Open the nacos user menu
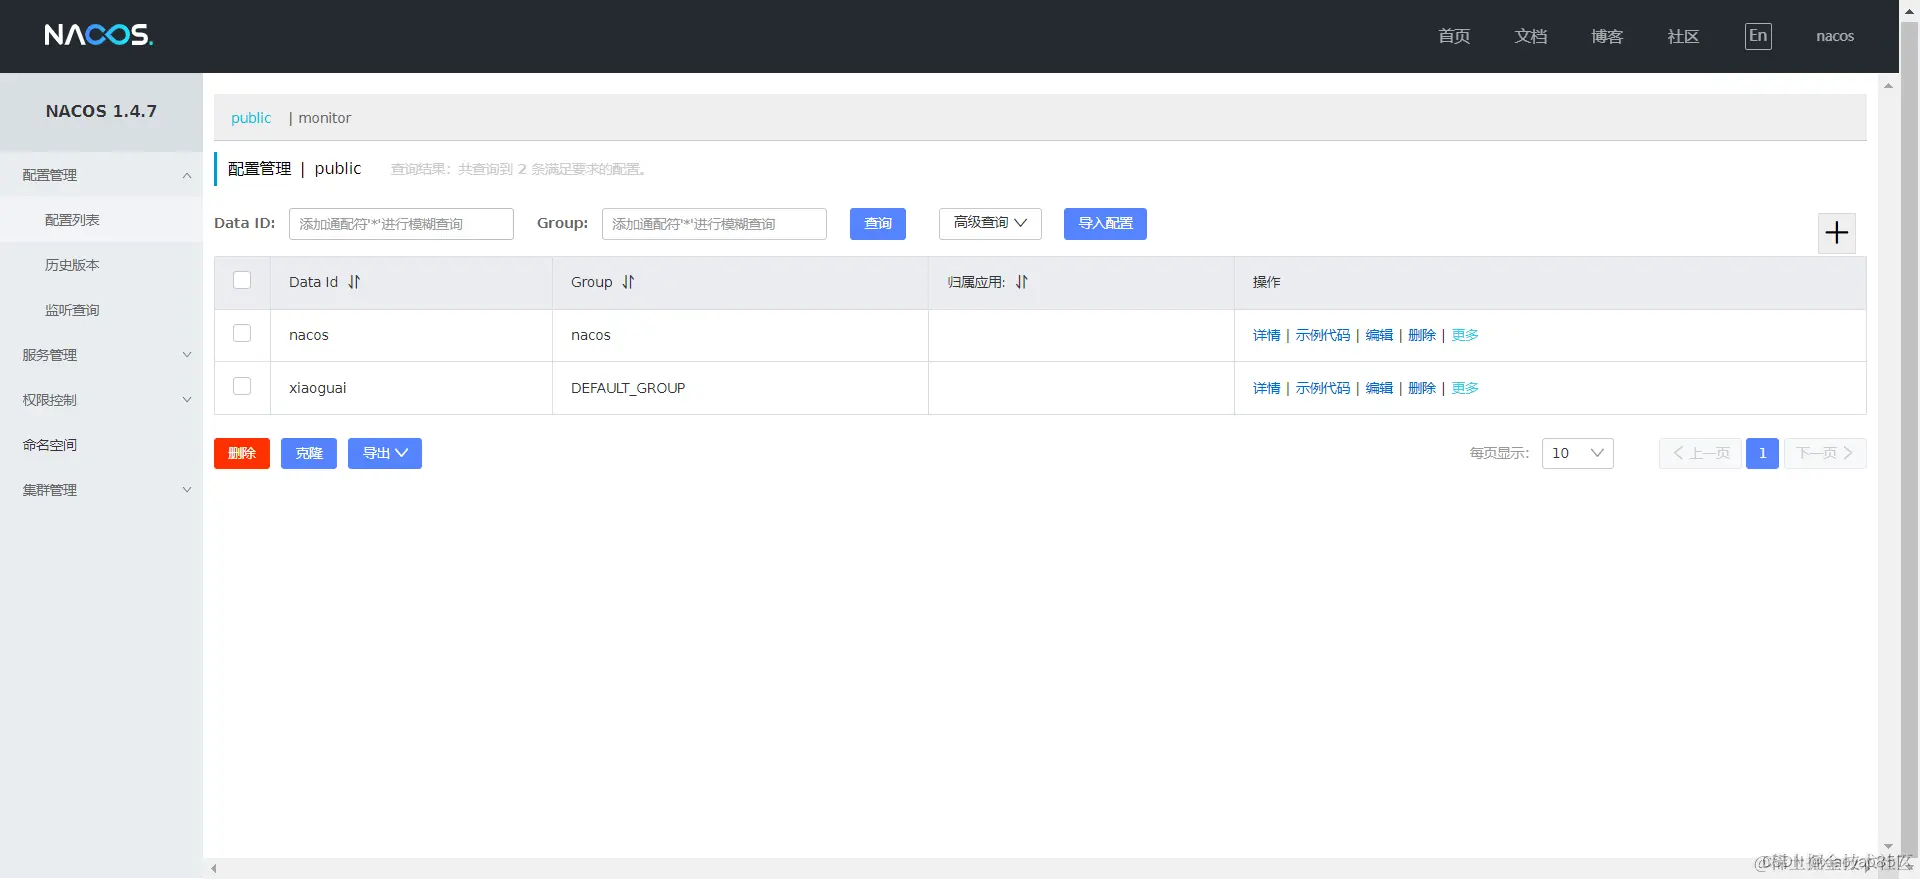Viewport: 1920px width, 879px height. (1835, 36)
